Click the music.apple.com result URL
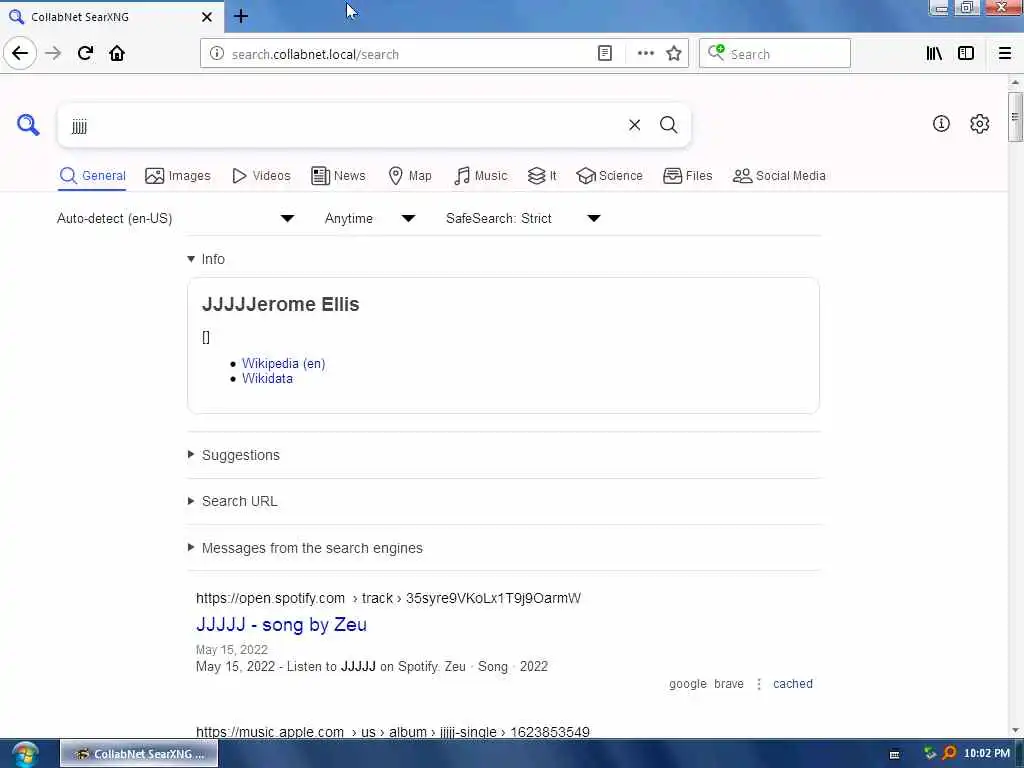Screen dimensions: 1024x768 (392, 732)
